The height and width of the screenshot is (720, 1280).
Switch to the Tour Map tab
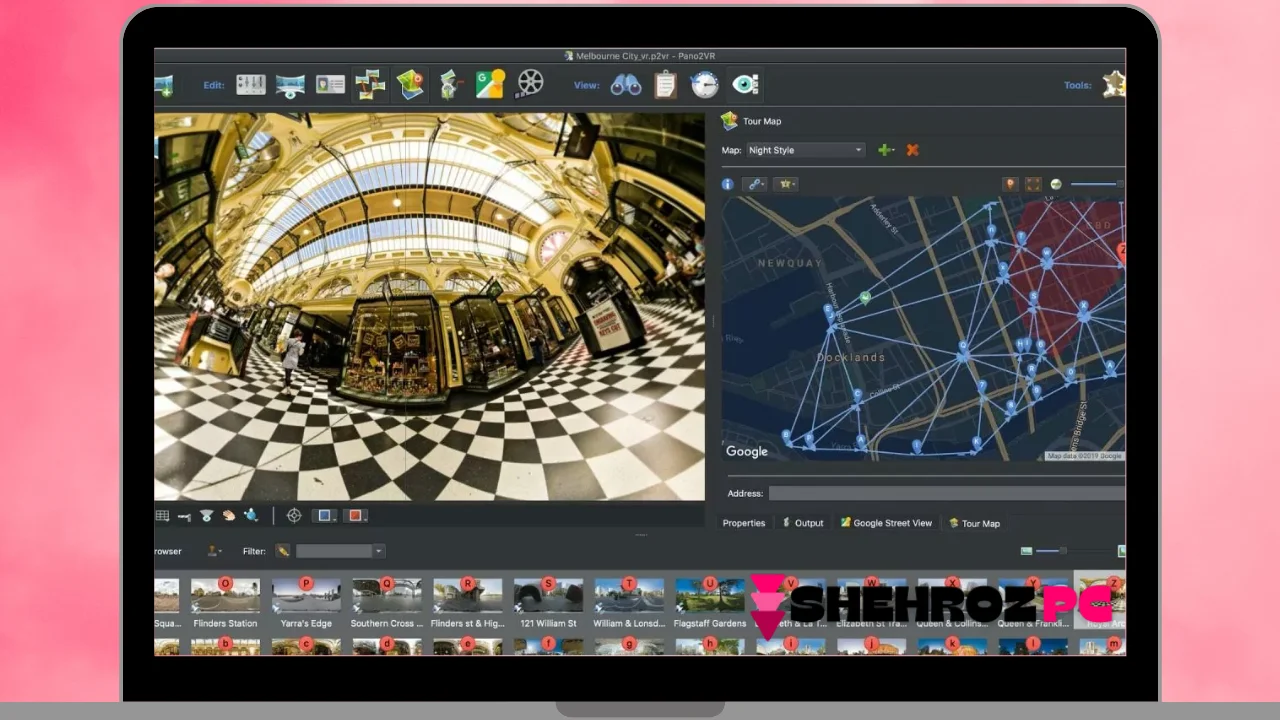click(974, 523)
